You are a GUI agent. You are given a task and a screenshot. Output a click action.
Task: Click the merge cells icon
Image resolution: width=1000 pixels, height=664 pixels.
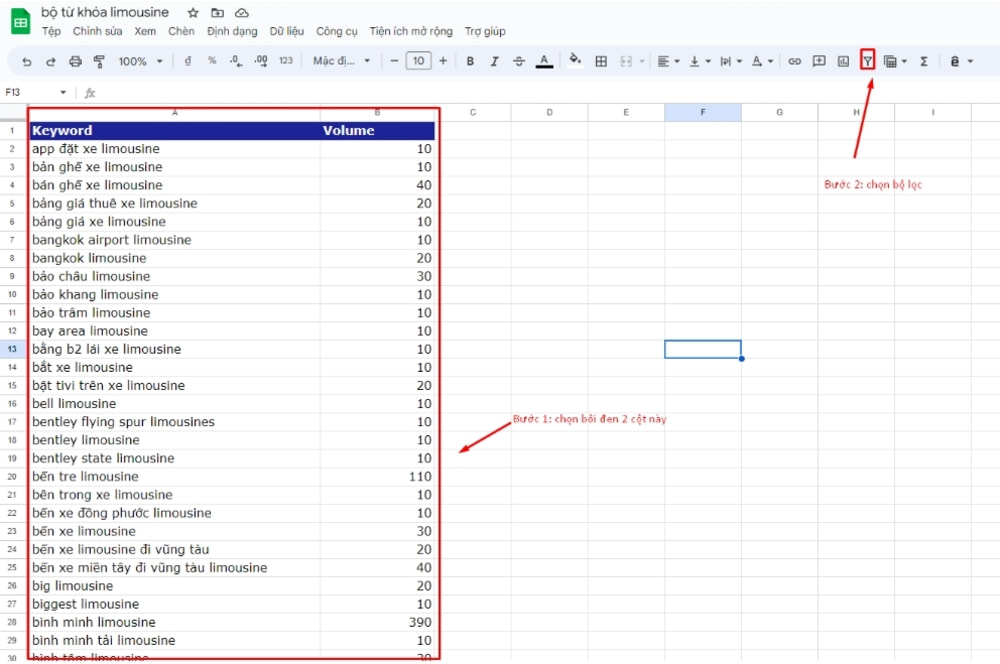click(x=626, y=61)
